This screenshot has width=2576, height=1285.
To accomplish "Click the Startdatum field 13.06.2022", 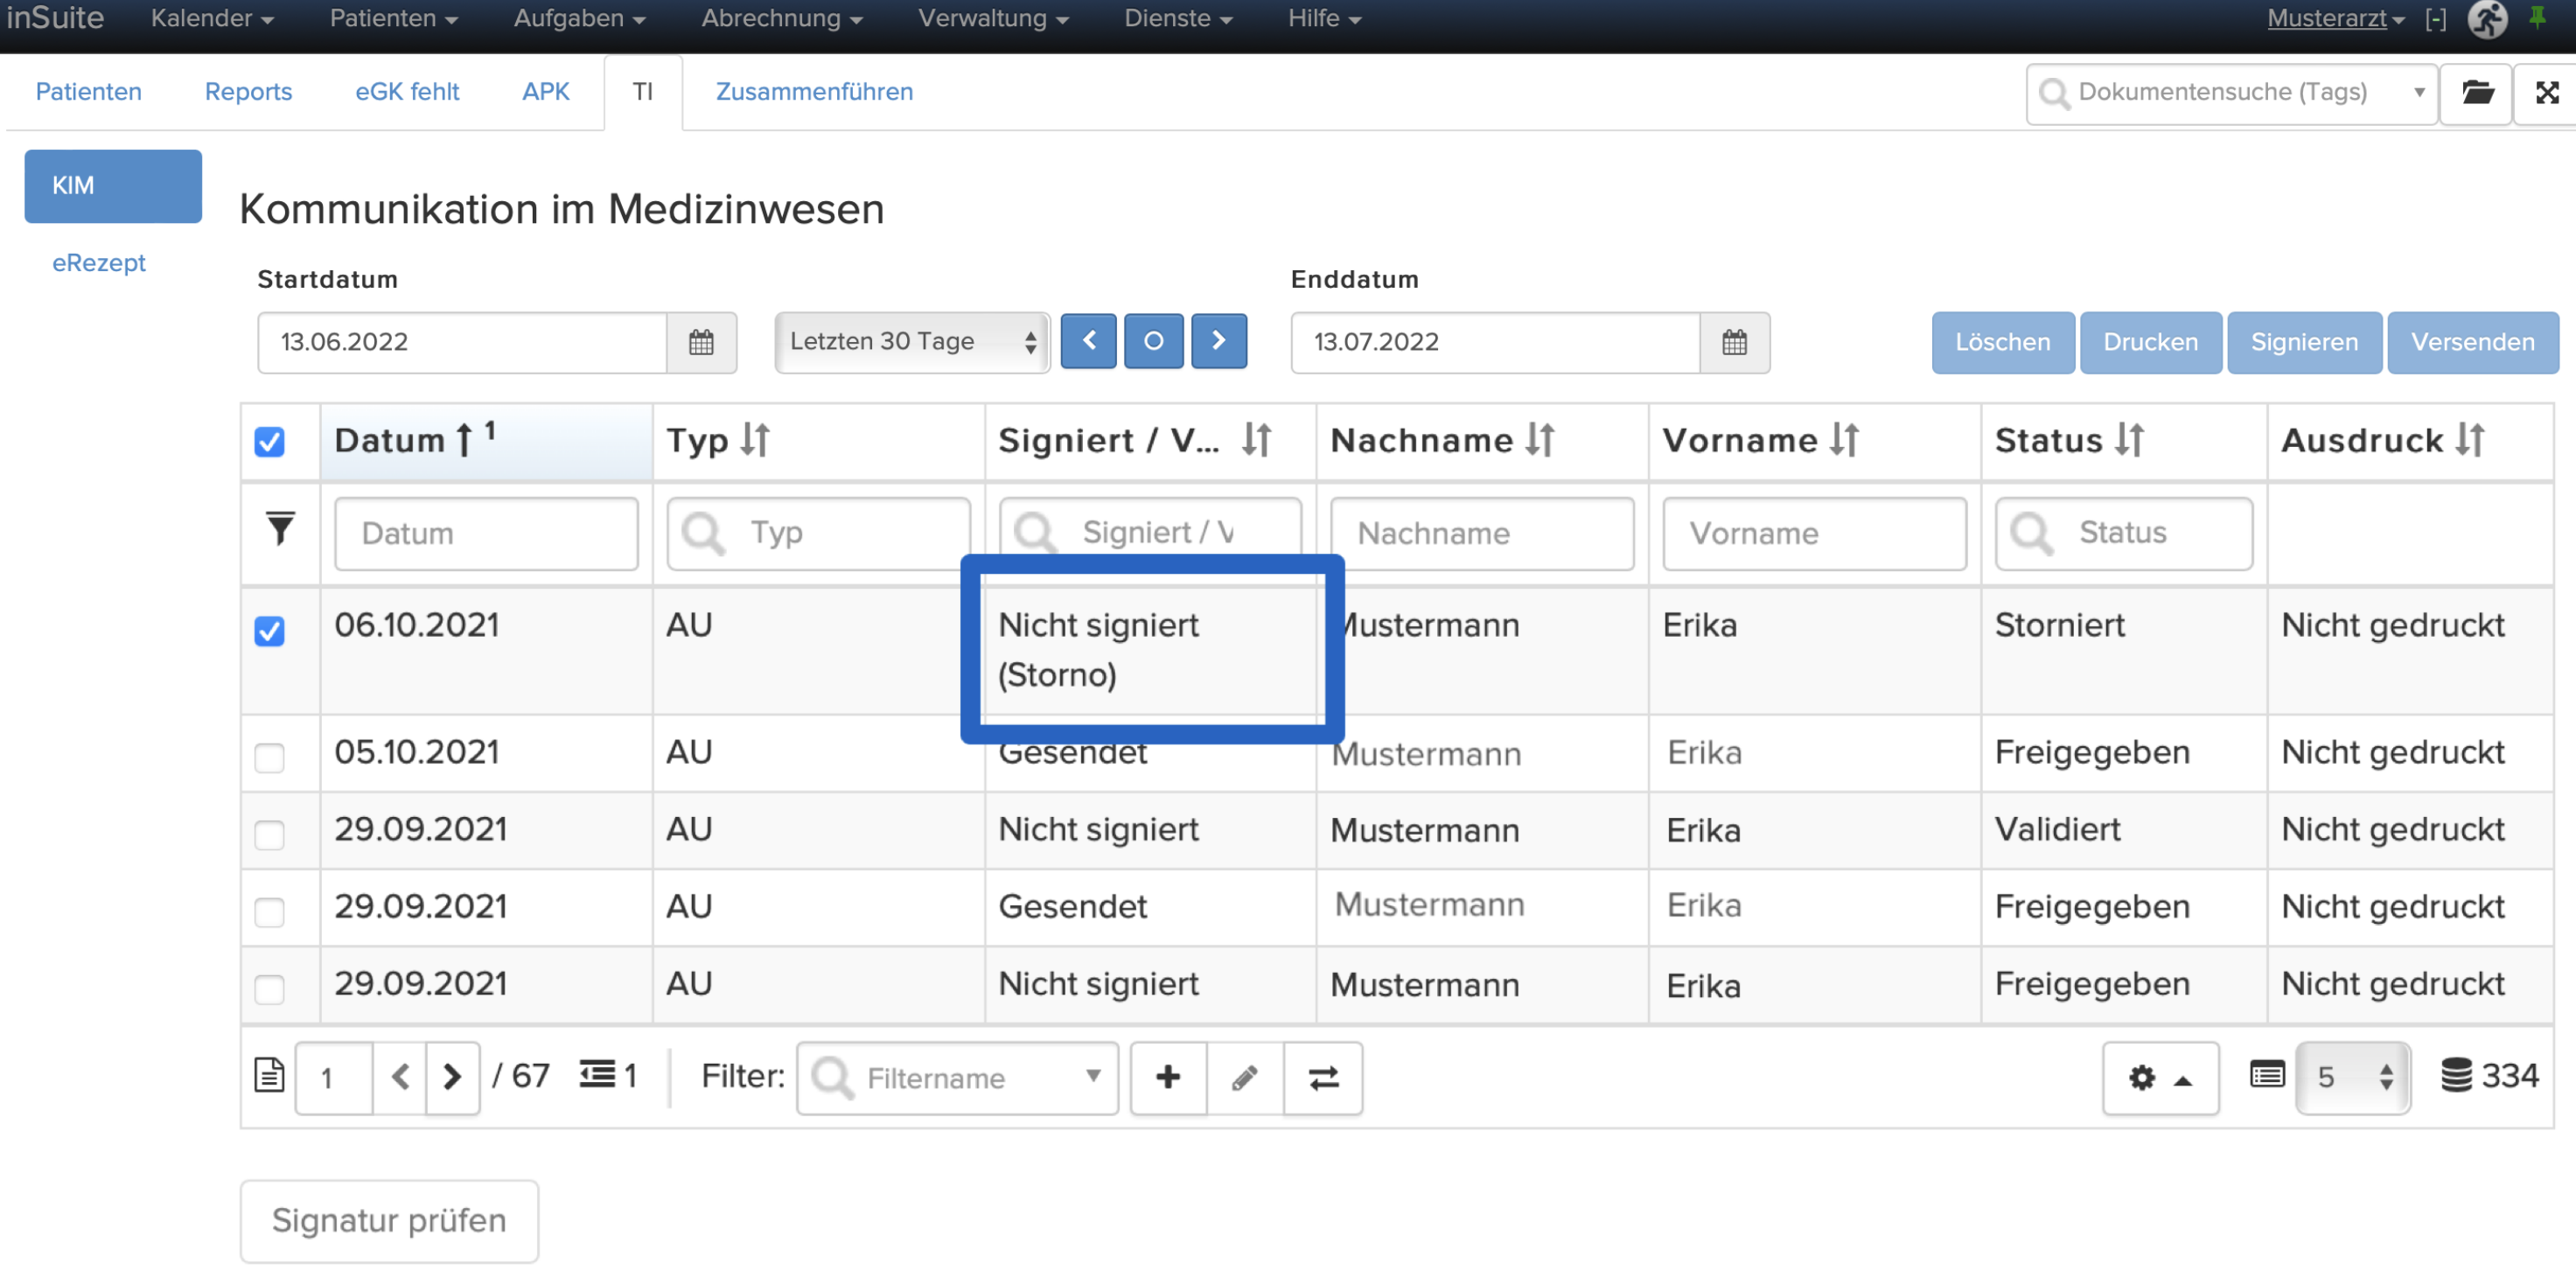I will tap(462, 342).
